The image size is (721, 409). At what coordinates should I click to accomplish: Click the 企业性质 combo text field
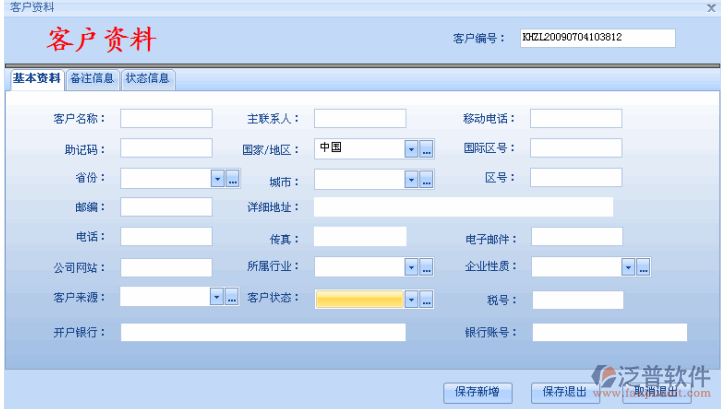coord(577,267)
